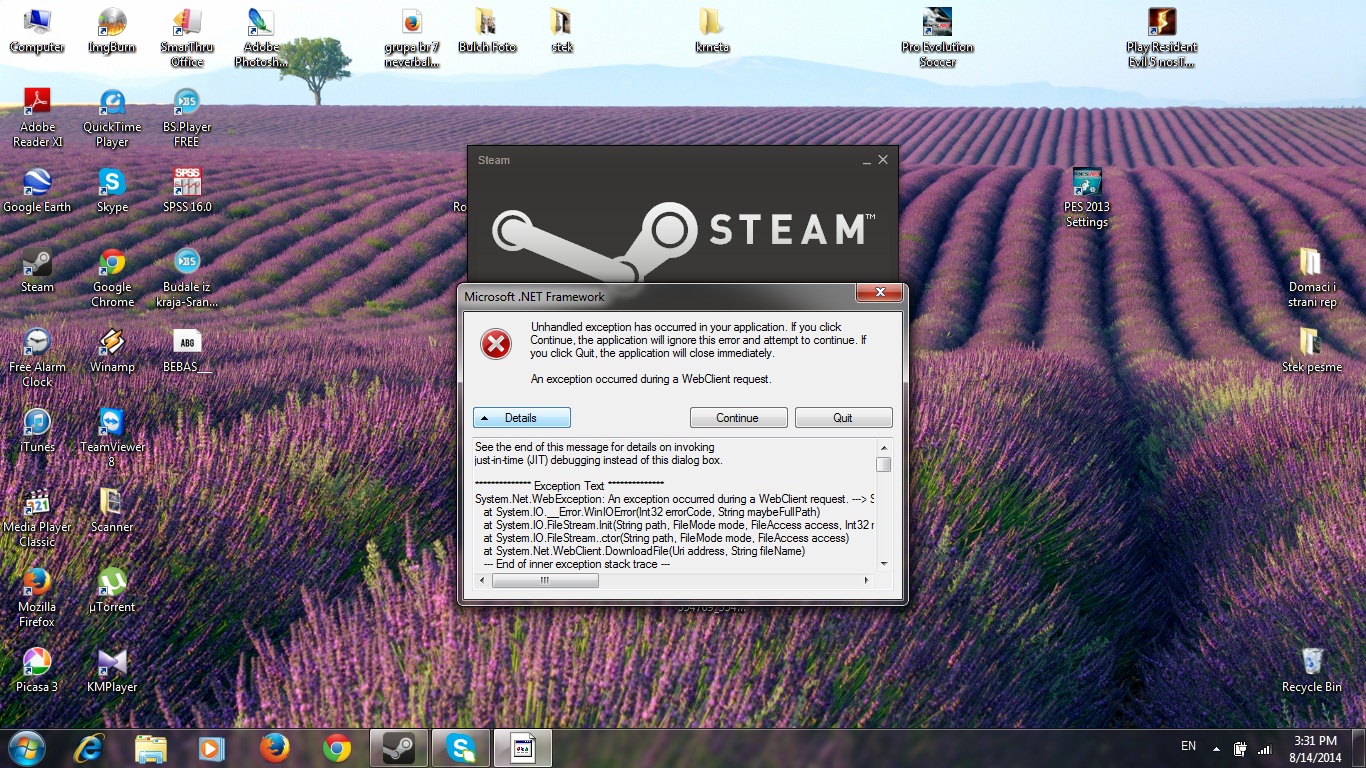Select the Free Alarm Clock shortcut
Image resolution: width=1366 pixels, height=768 pixels.
[37, 358]
